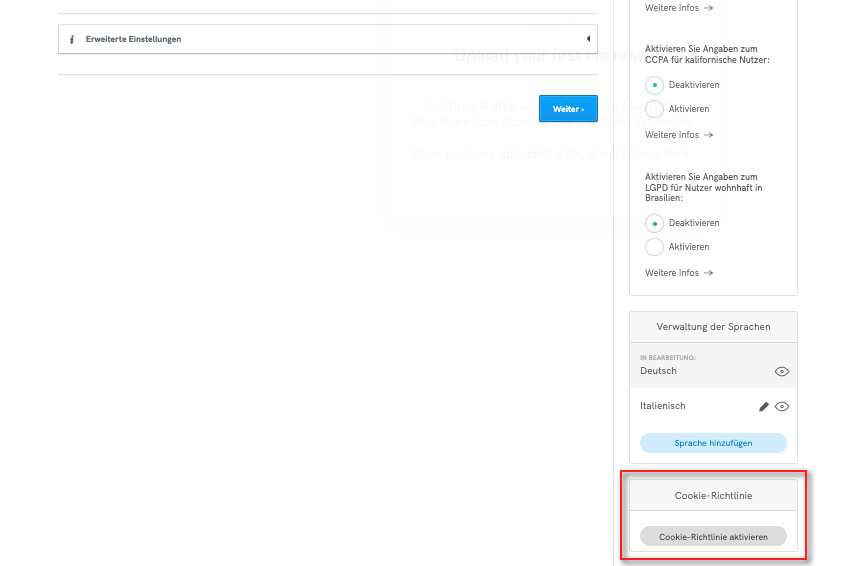Viewport: 841px width, 566px height.
Task: Click the Erweiterte Einstellungen label text
Action: [x=133, y=39]
